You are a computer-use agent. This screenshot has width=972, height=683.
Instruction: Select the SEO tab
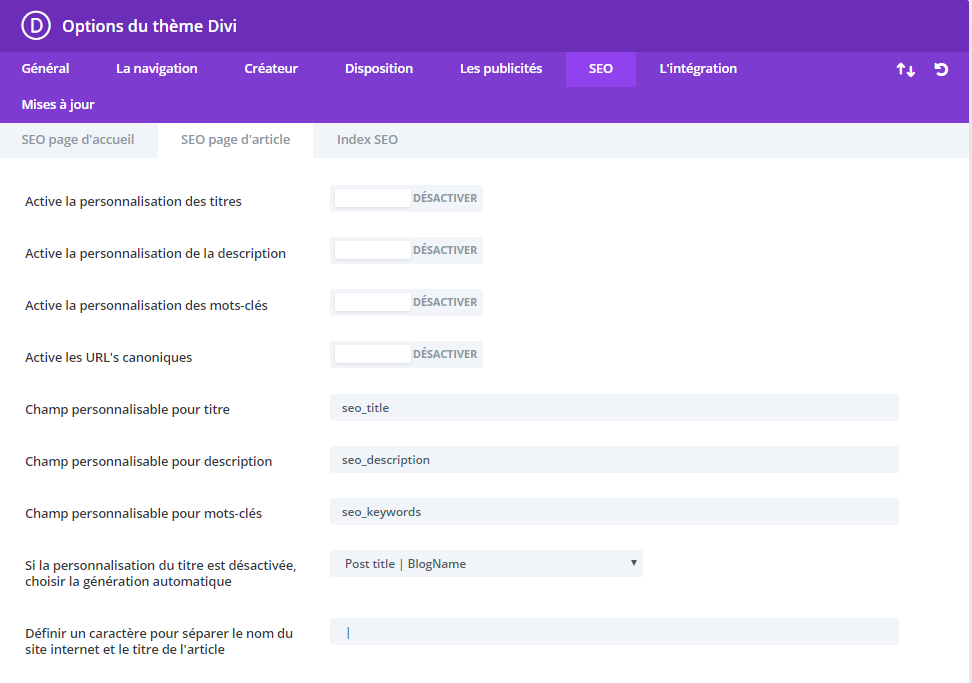601,69
